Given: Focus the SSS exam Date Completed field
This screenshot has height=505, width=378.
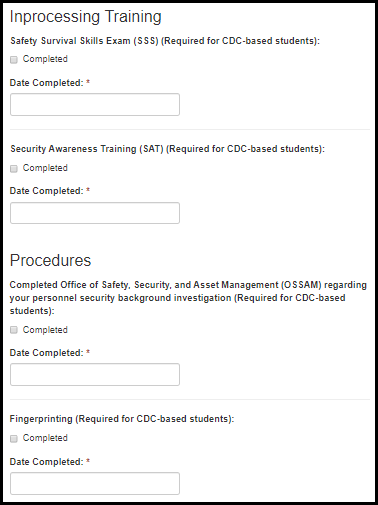Looking at the screenshot, I should click(x=95, y=105).
